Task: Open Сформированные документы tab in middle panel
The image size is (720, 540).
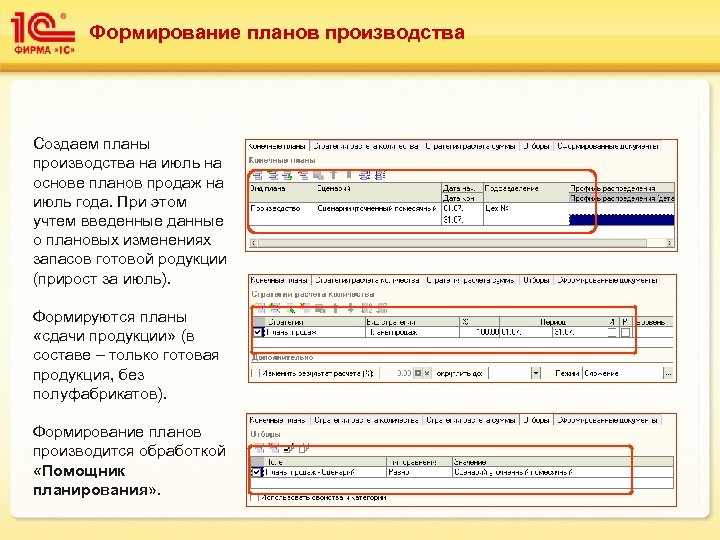Action: (608, 280)
